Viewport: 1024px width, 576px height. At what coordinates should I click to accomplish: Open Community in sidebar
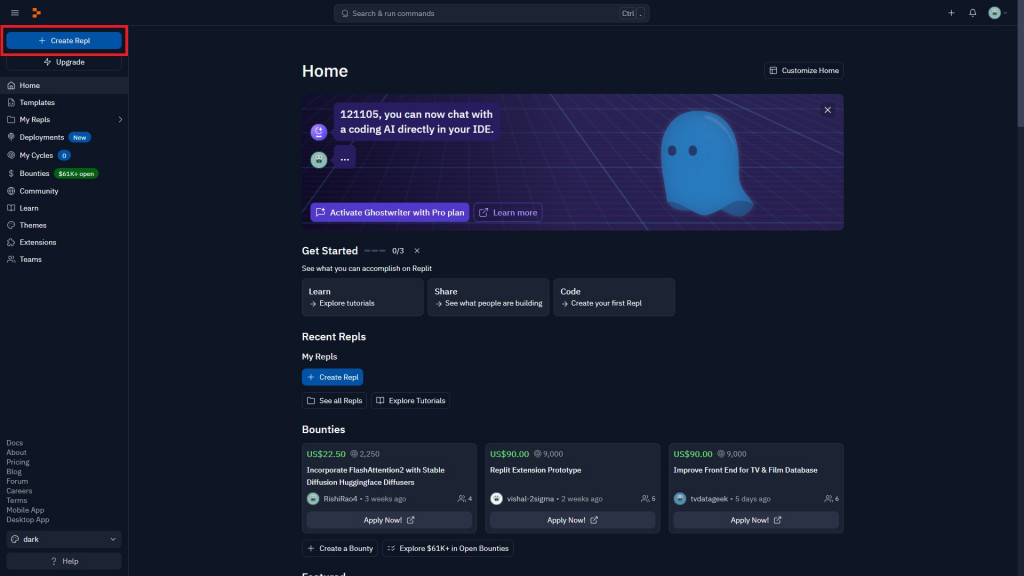click(64, 191)
